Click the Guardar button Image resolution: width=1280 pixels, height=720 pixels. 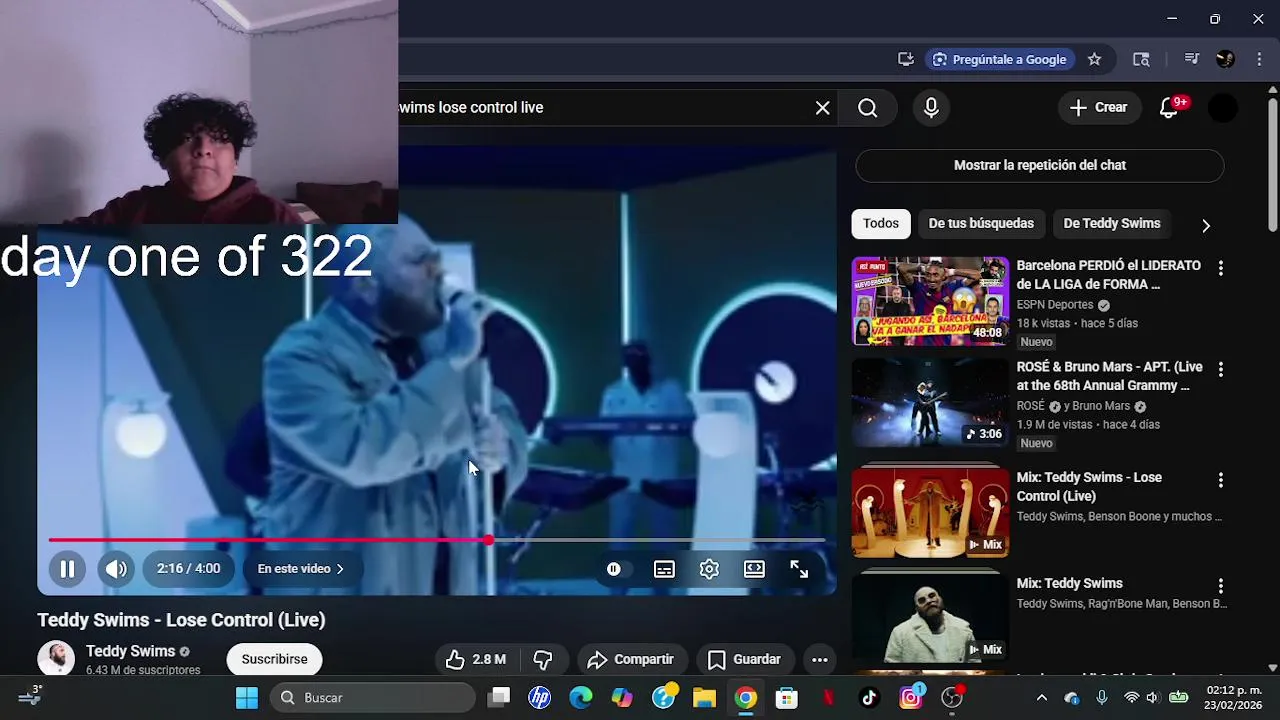pyautogui.click(x=744, y=660)
